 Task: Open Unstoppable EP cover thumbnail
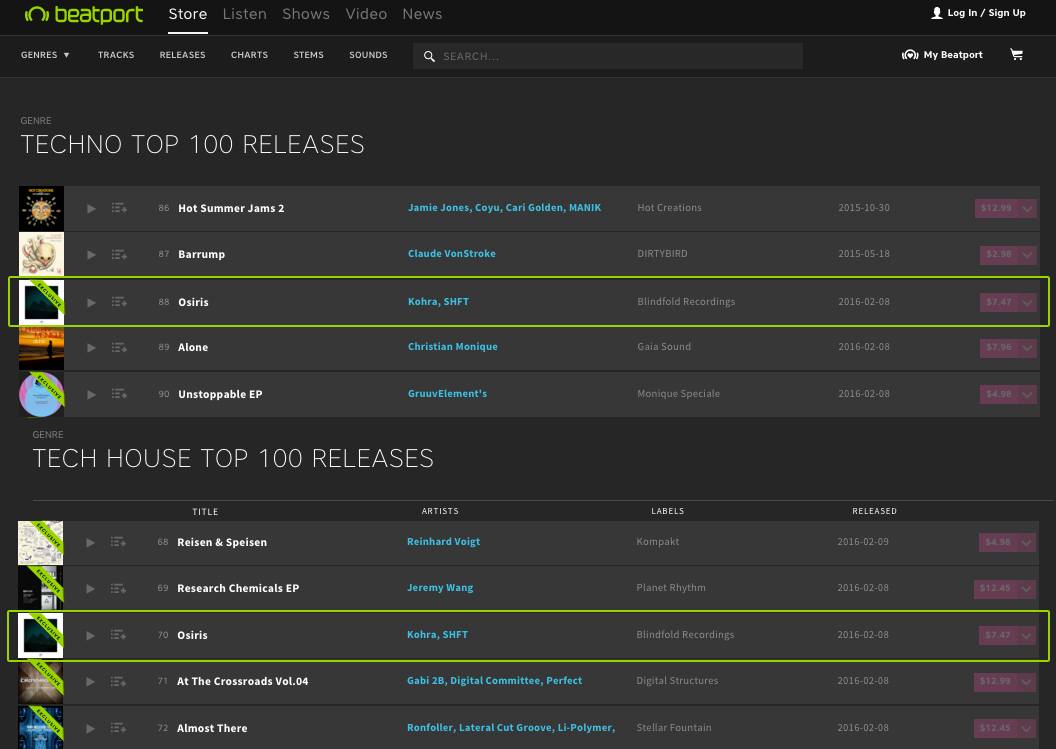pyautogui.click(x=41, y=394)
